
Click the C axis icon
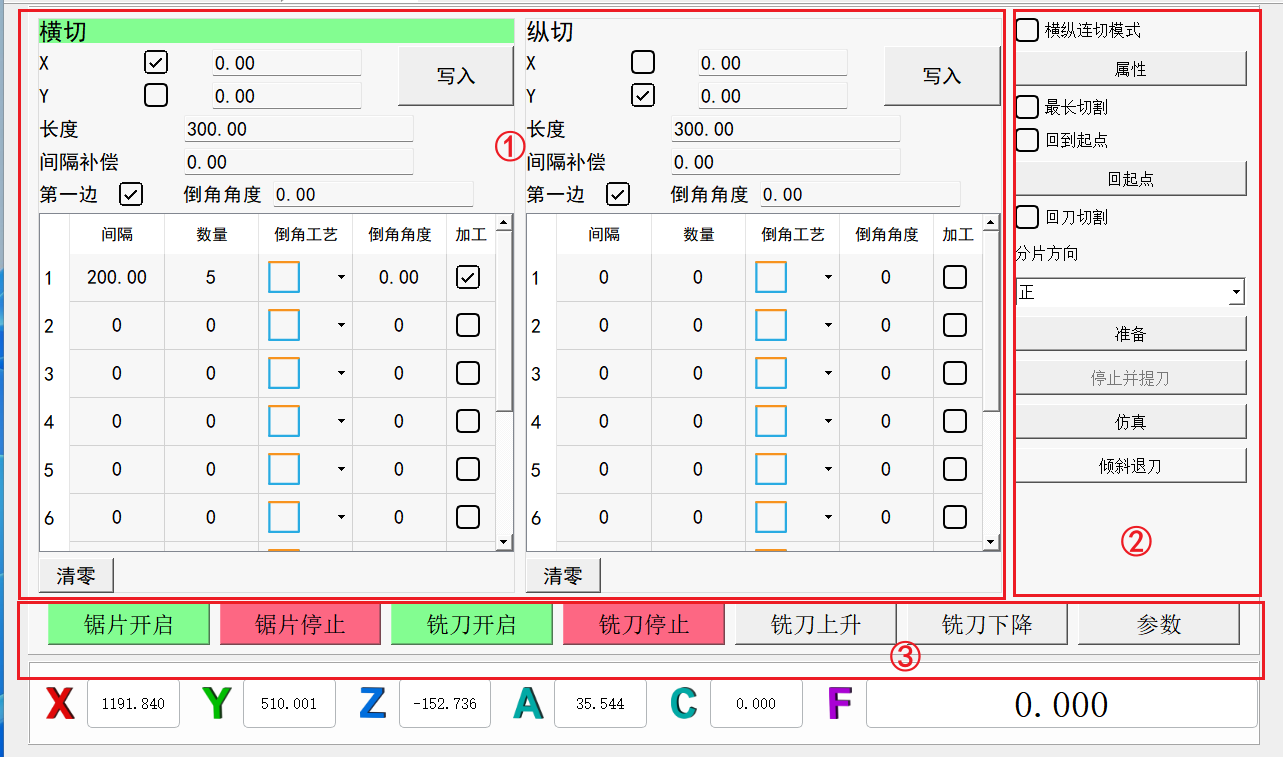[684, 704]
